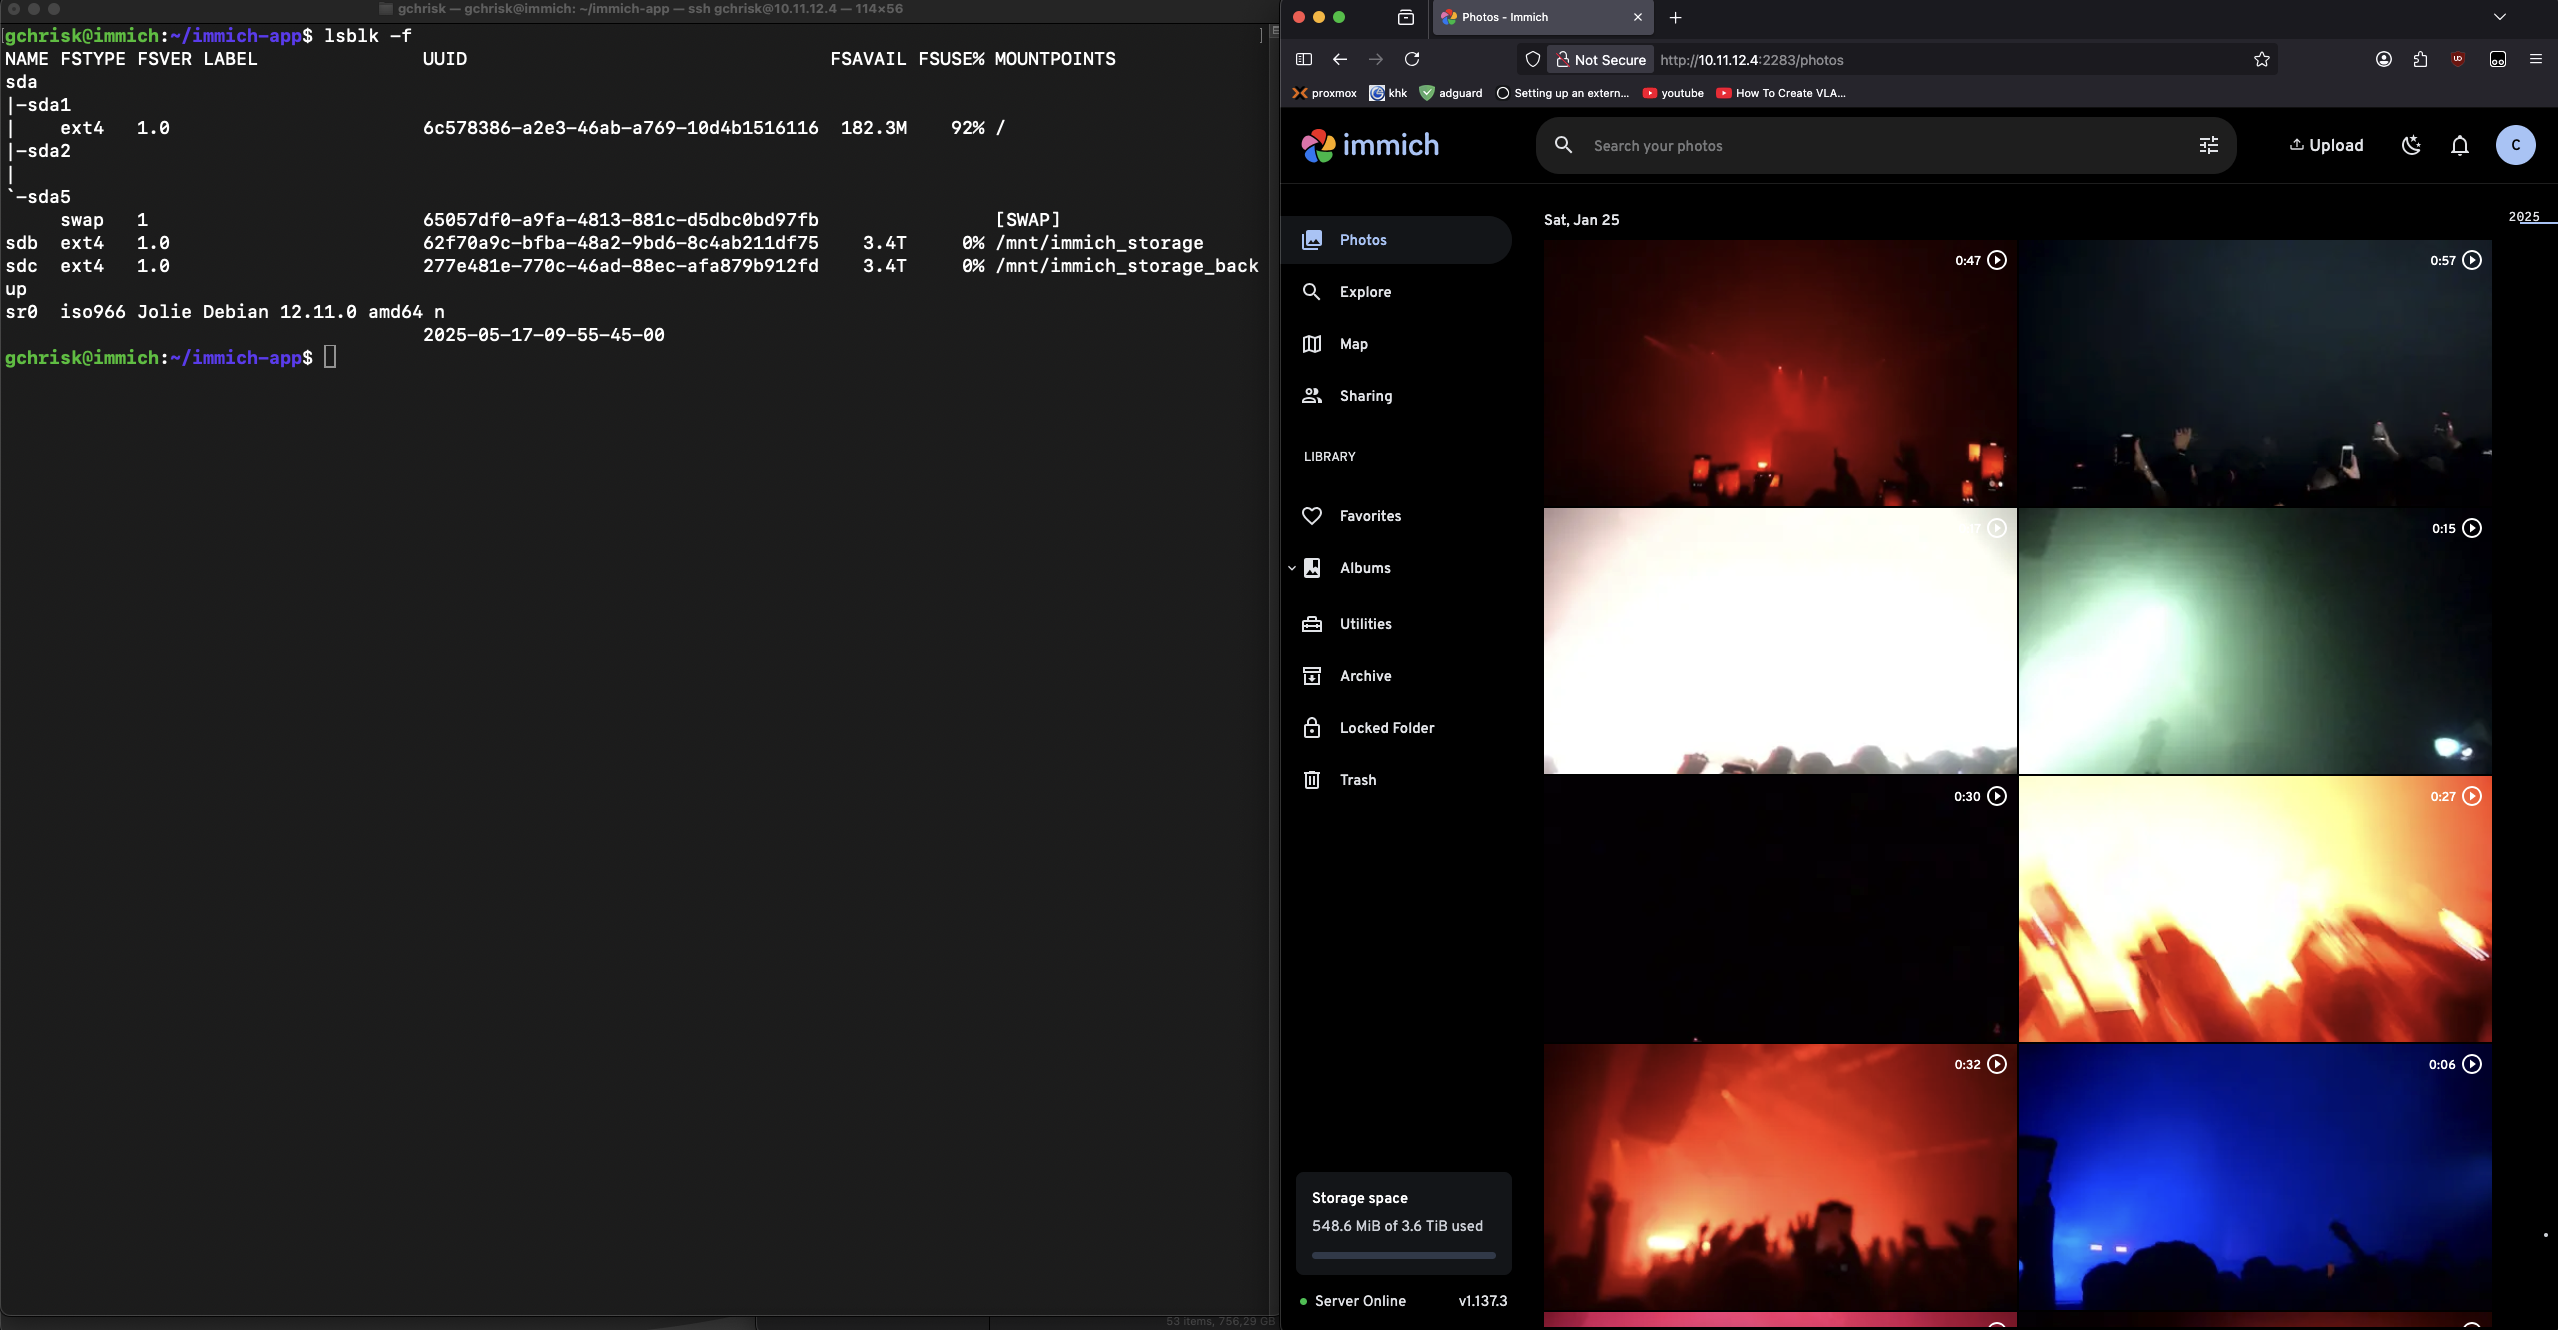Expand the Albums section chevron
This screenshot has width=2558, height=1330.
[1293, 568]
